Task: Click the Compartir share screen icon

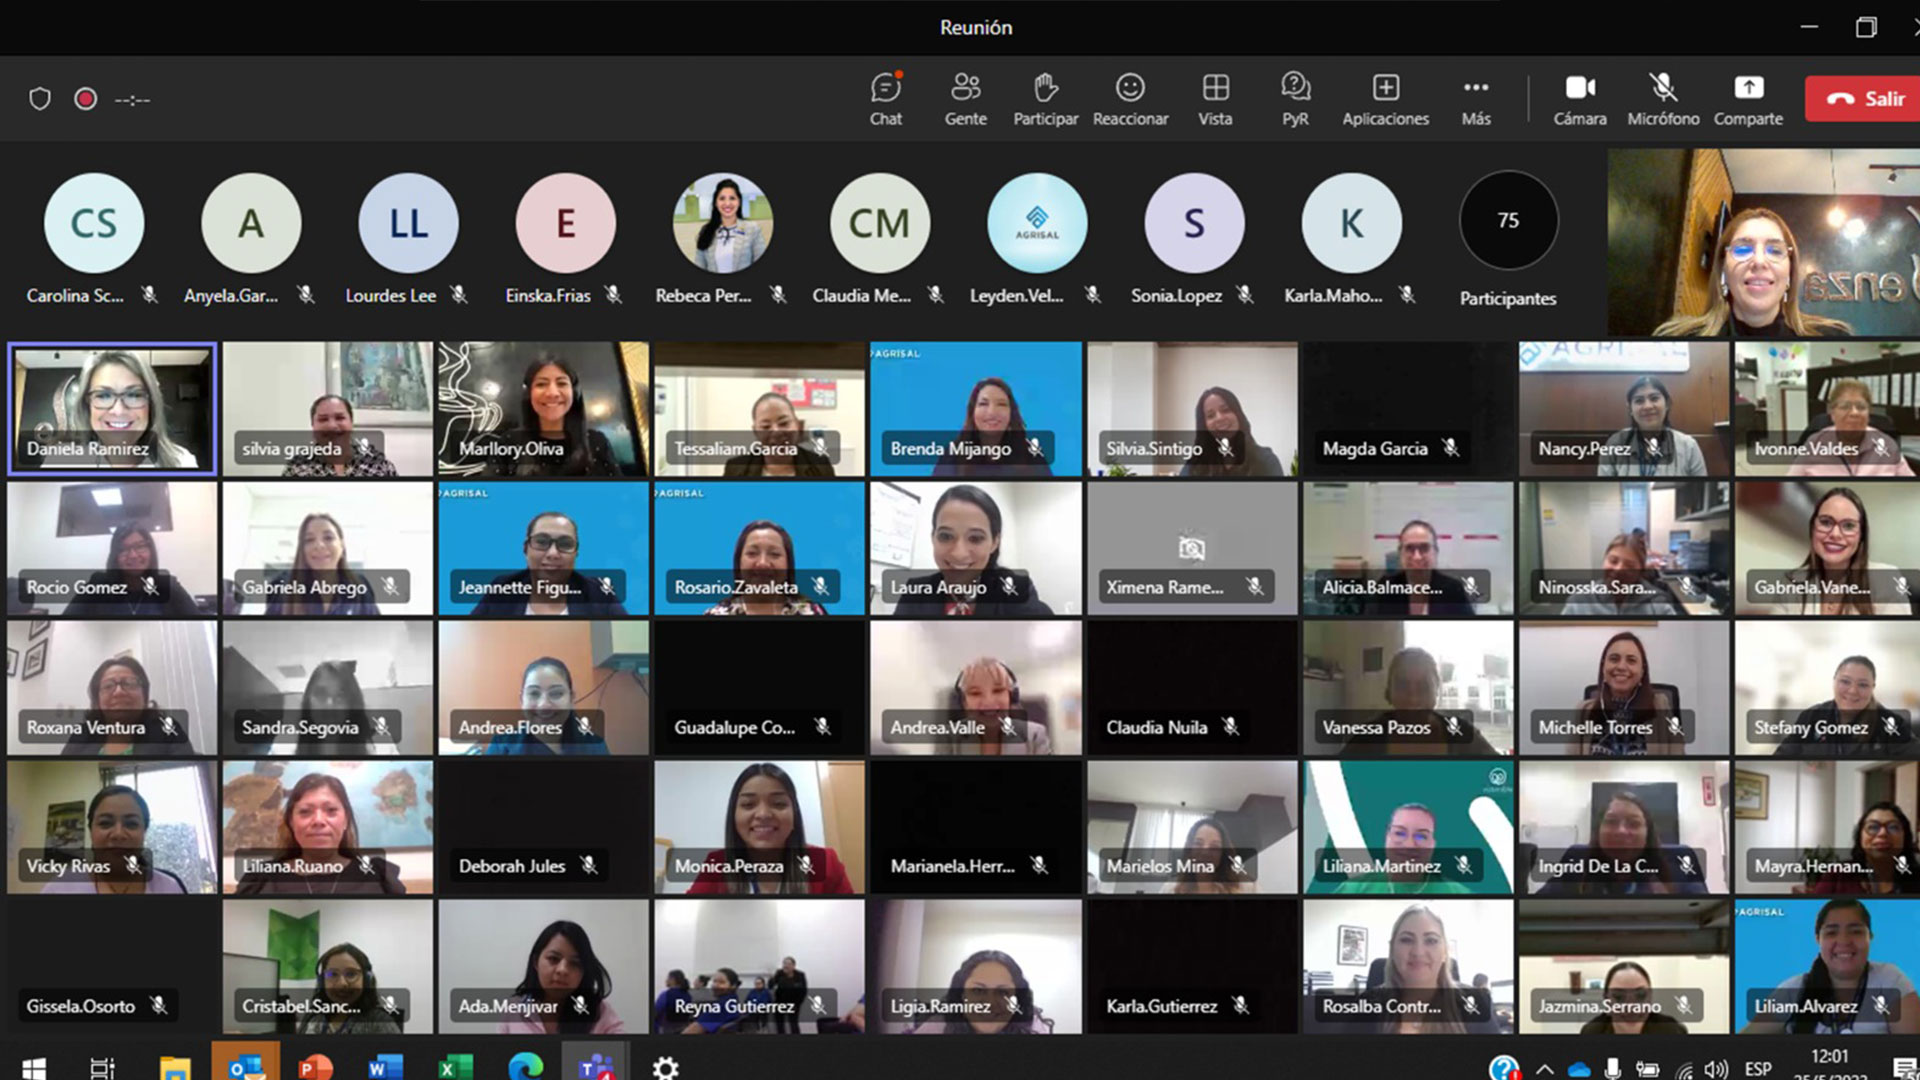Action: [x=1748, y=99]
